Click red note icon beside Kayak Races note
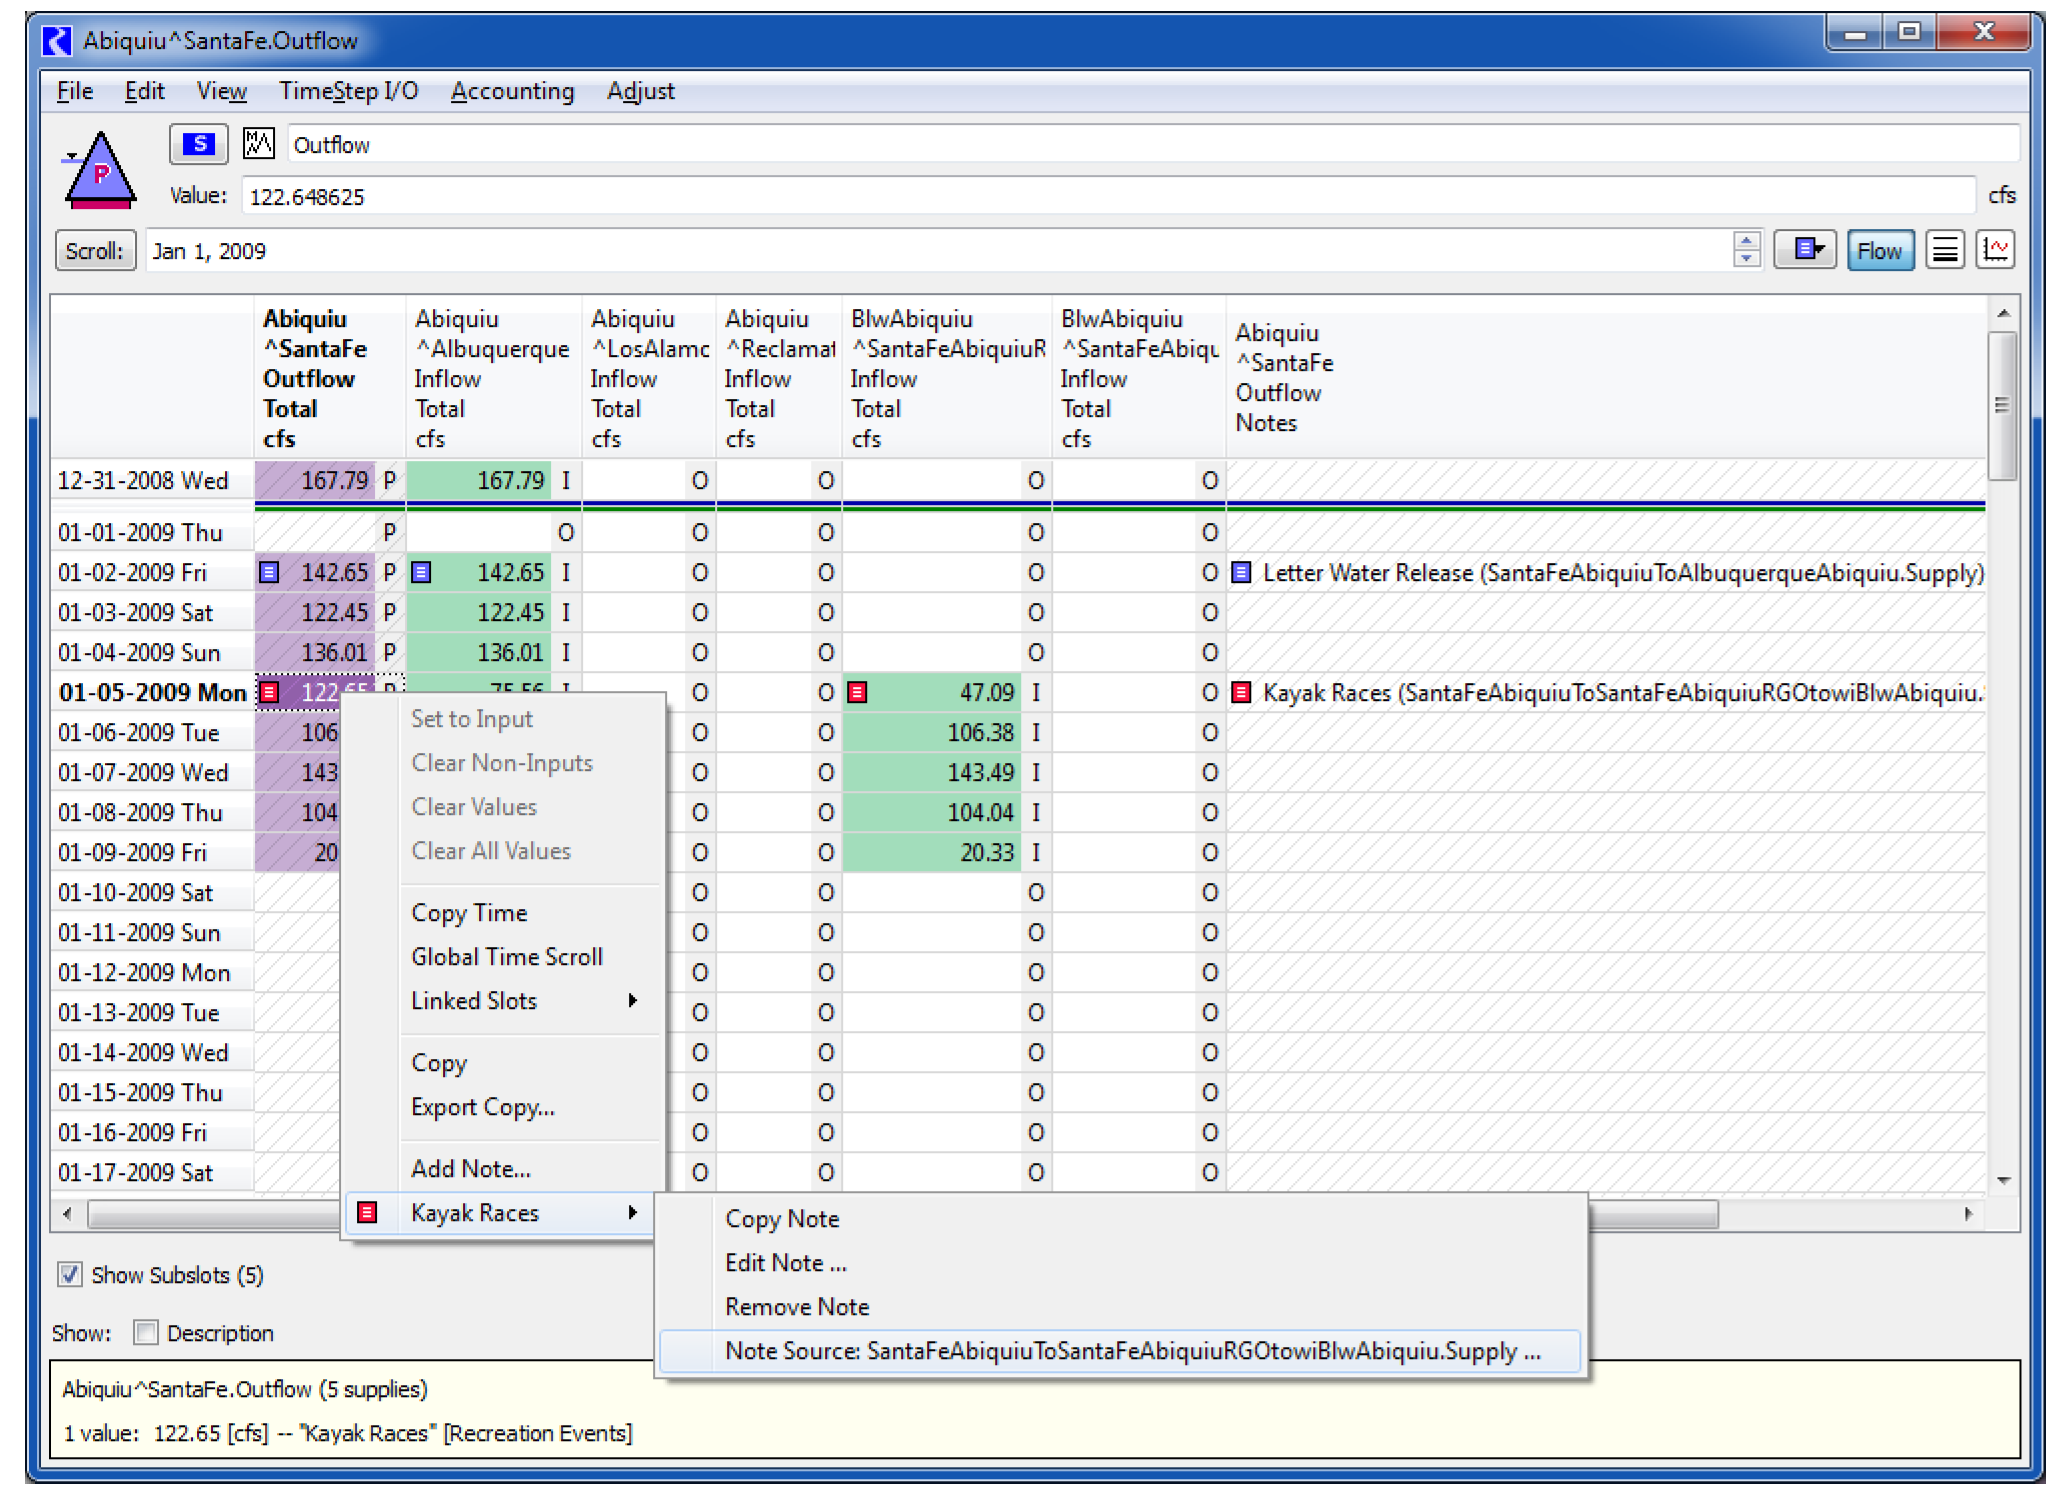The image size is (2046, 1496). [1242, 693]
